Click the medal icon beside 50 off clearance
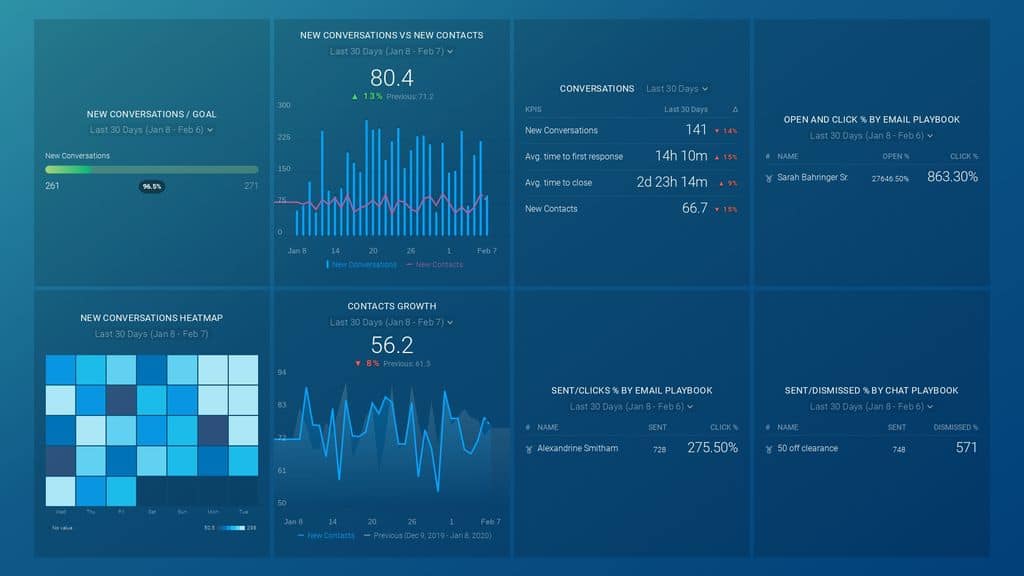This screenshot has height=576, width=1024. point(768,449)
